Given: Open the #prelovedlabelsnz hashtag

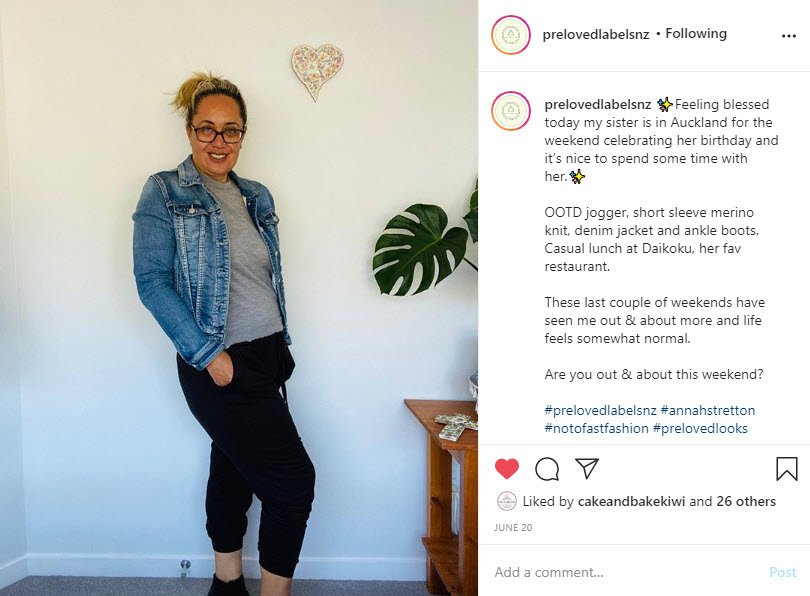Looking at the screenshot, I should 600,411.
